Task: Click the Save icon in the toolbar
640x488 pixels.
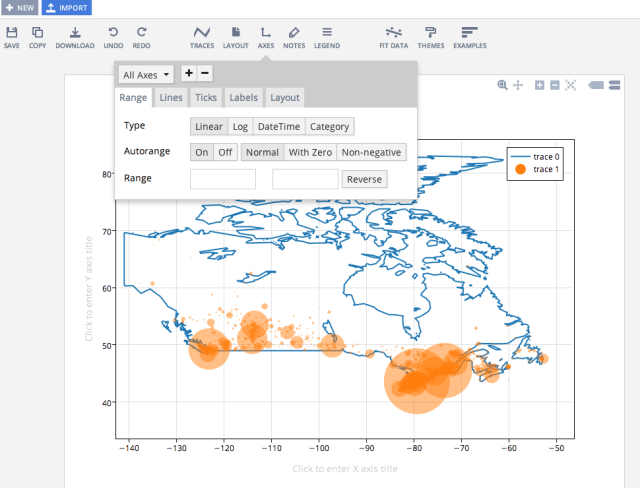Action: coord(12,37)
